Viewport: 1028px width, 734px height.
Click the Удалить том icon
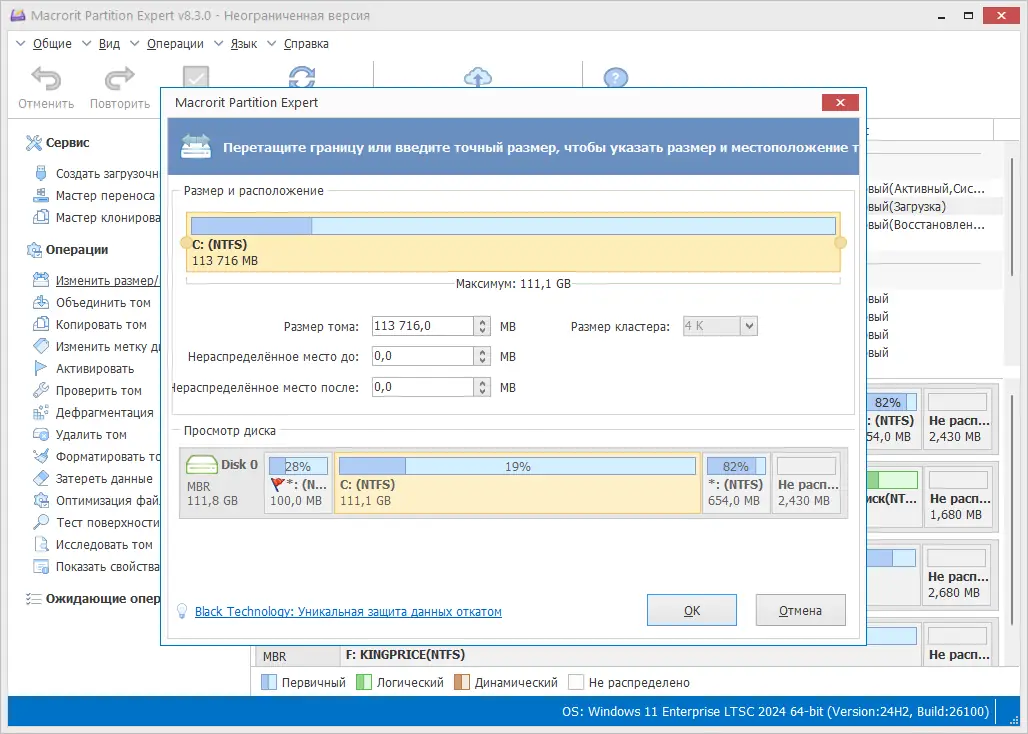coord(41,435)
